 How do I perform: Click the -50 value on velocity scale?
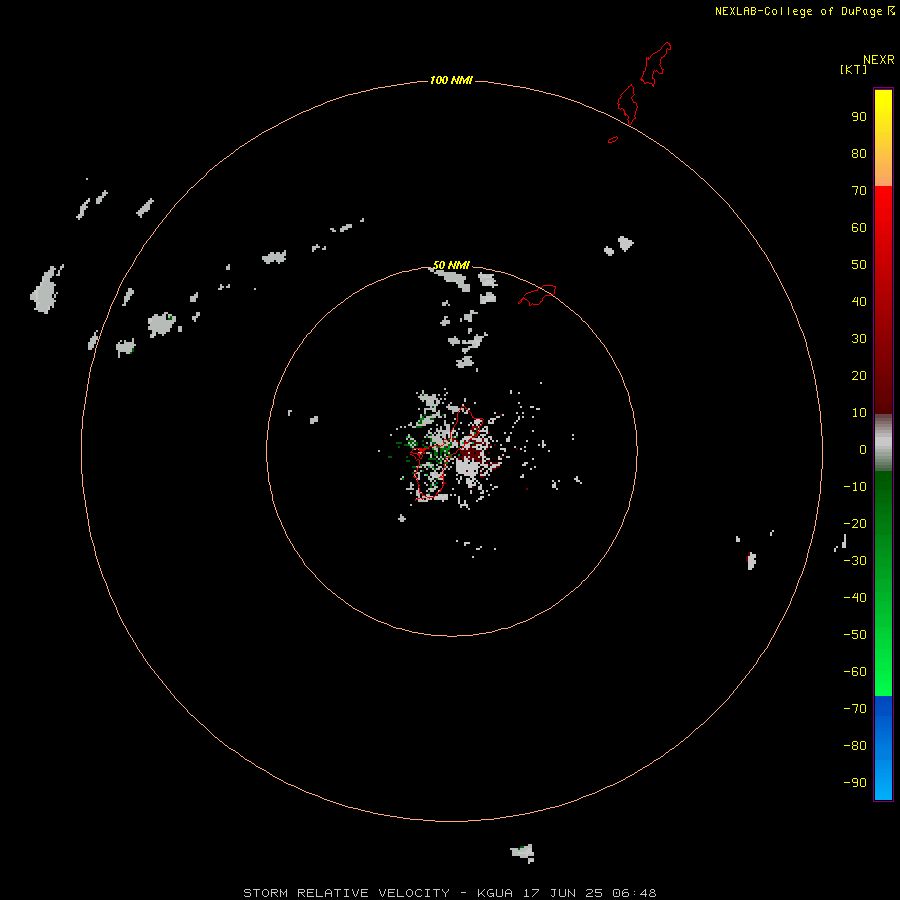[x=855, y=634]
